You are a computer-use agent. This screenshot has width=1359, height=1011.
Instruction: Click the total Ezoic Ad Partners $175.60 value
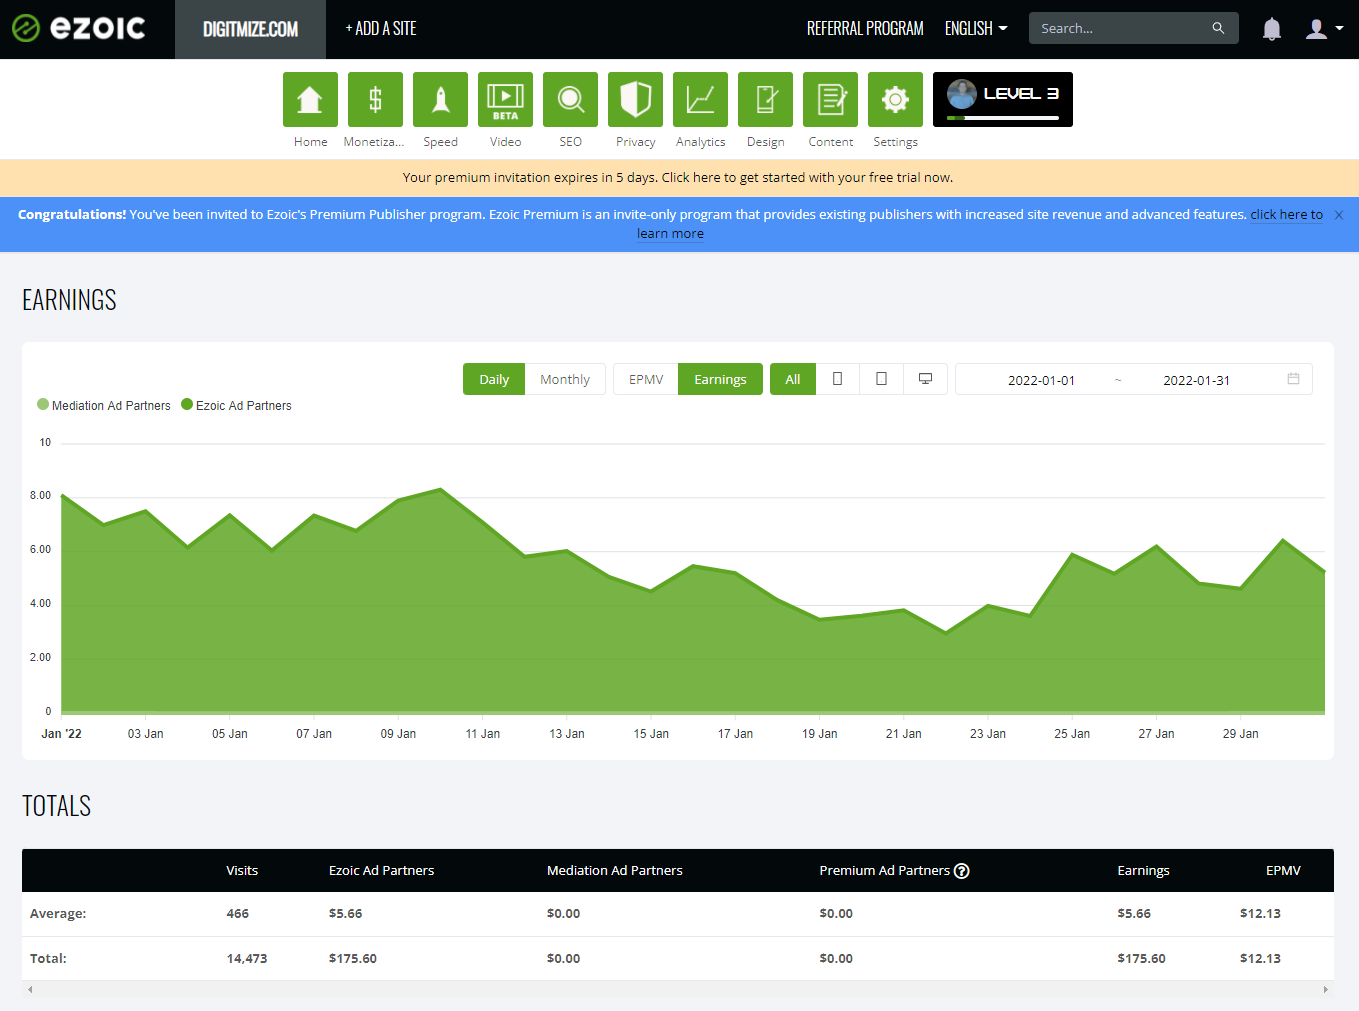[353, 958]
